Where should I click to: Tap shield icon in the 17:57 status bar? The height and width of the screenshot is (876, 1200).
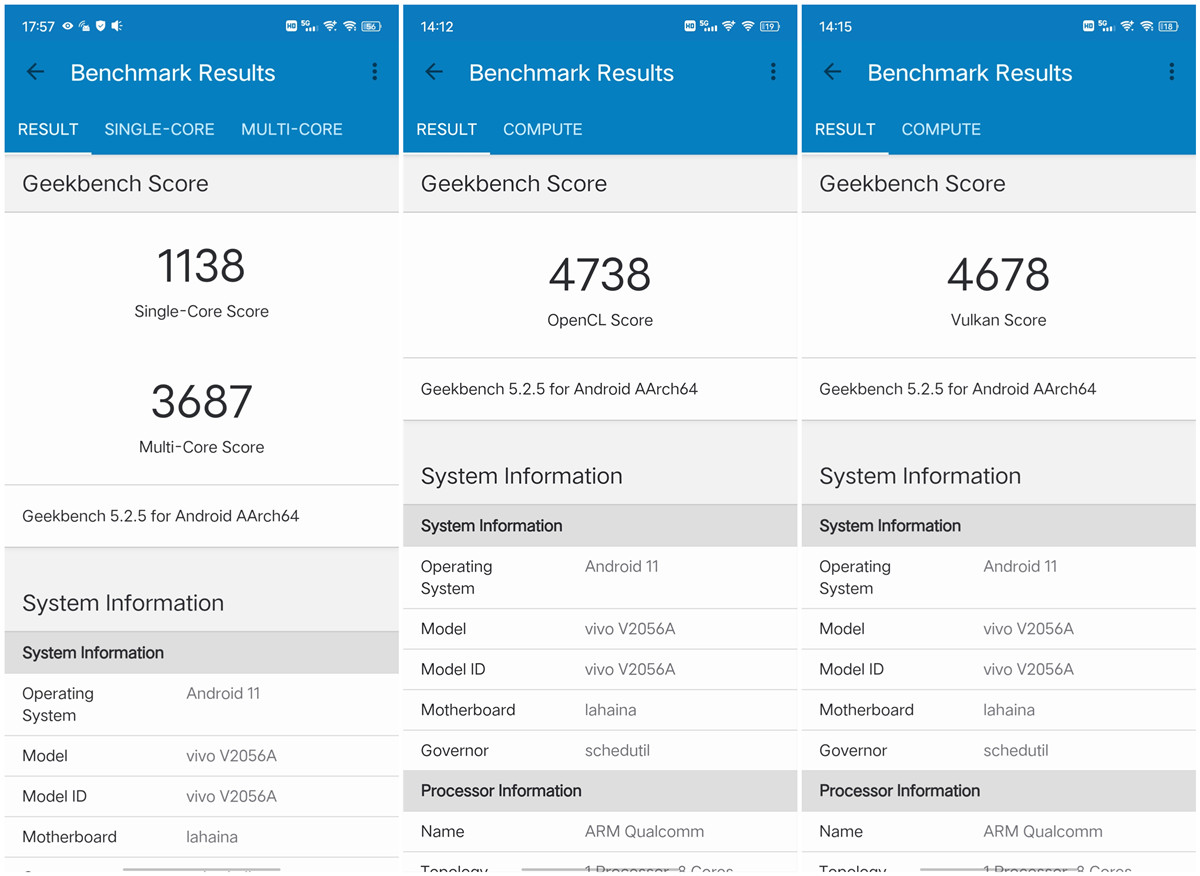click(100, 27)
